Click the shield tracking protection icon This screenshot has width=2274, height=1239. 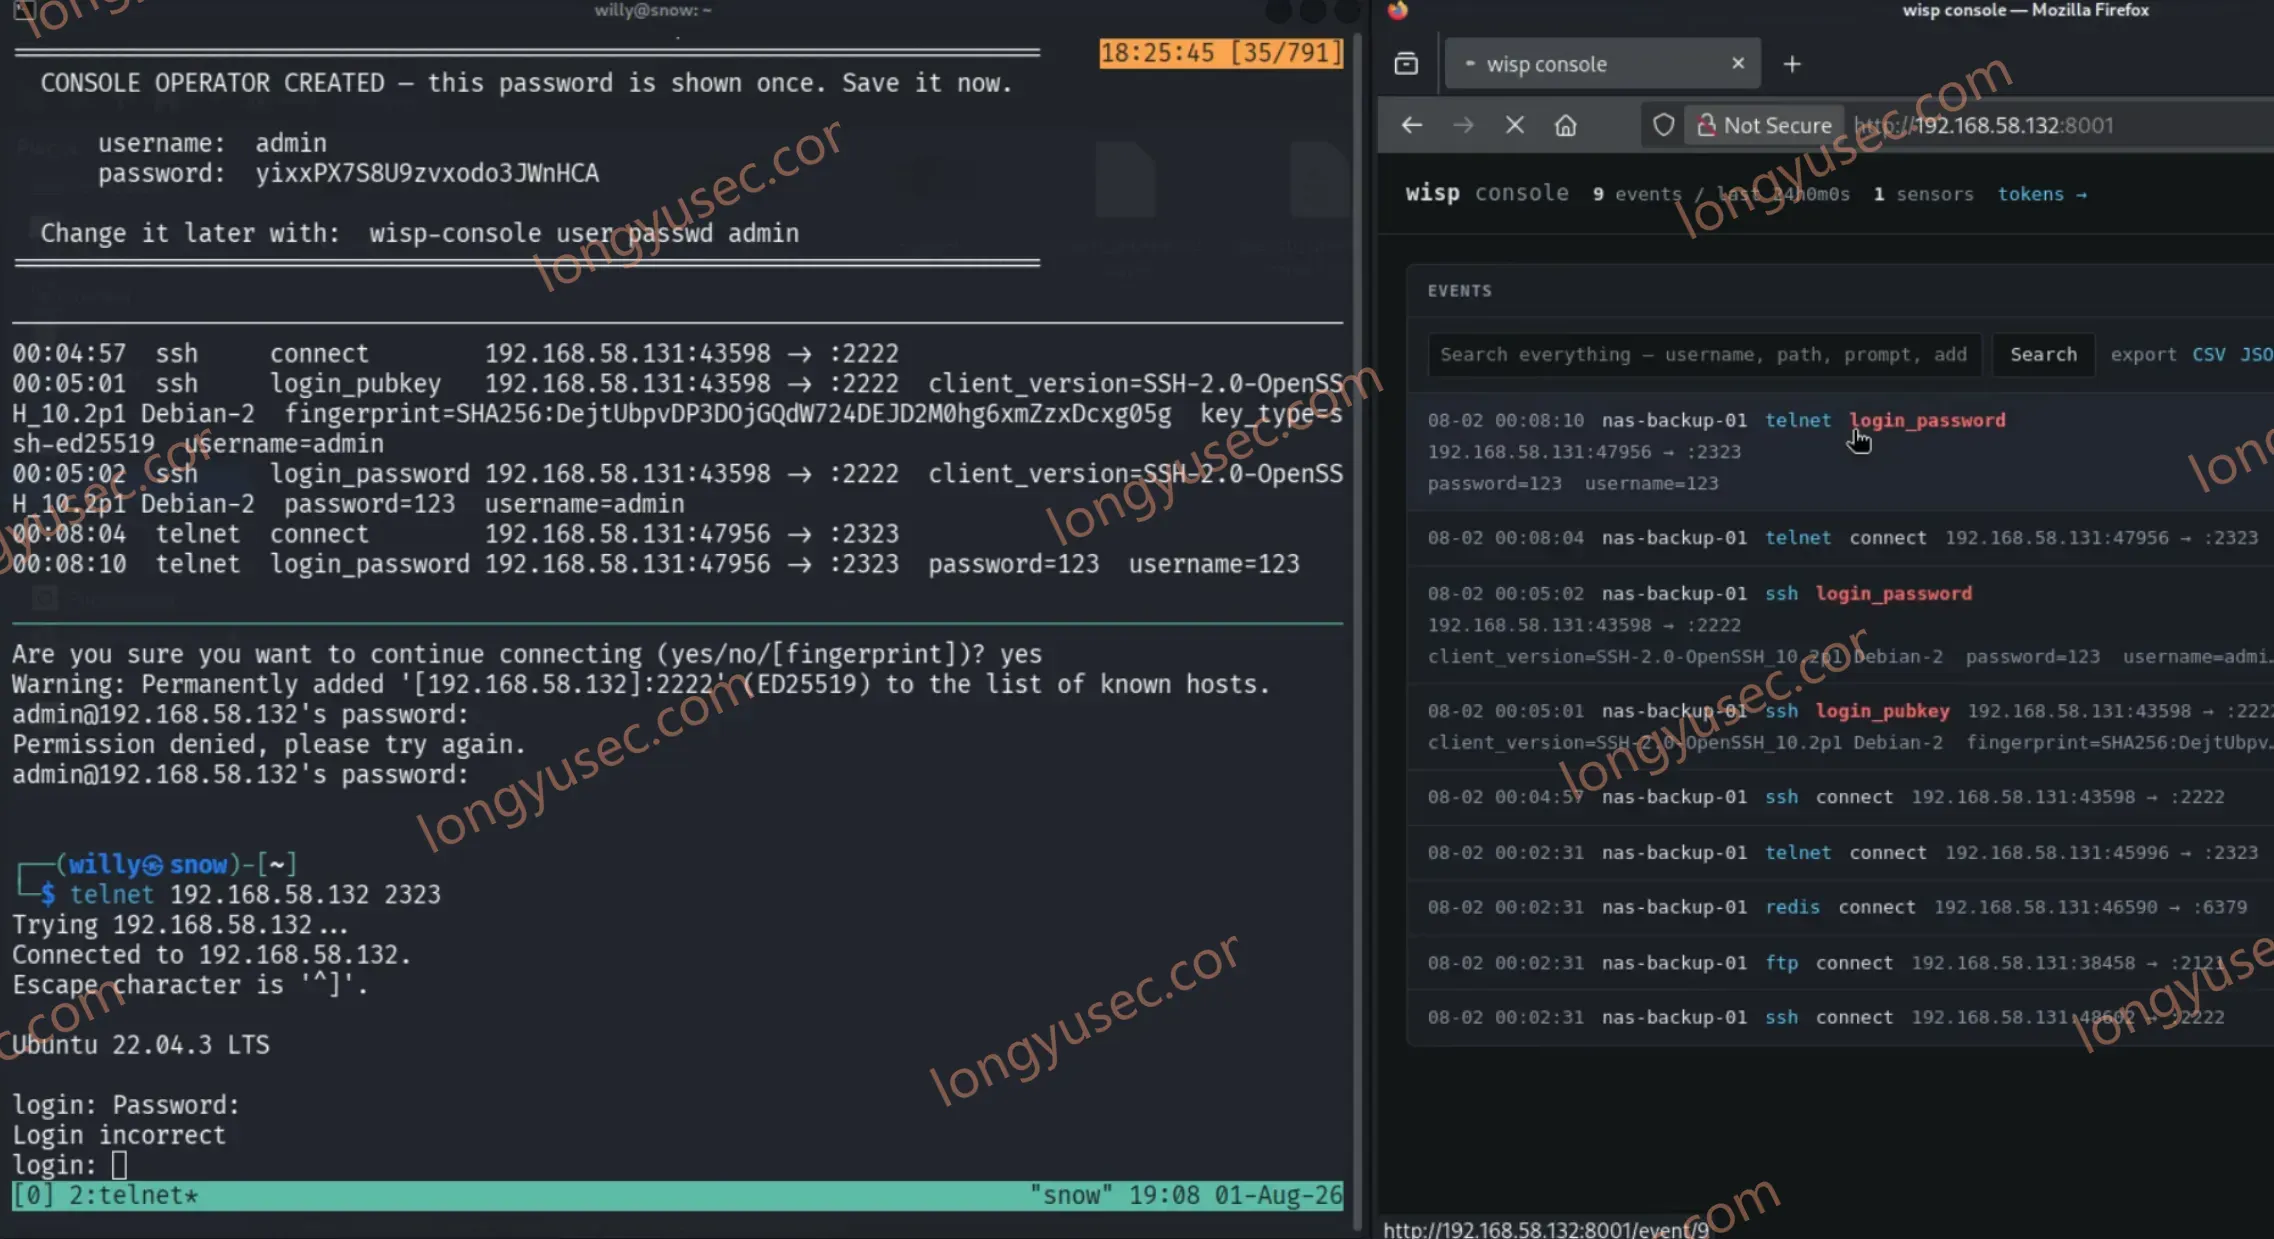click(x=1662, y=125)
